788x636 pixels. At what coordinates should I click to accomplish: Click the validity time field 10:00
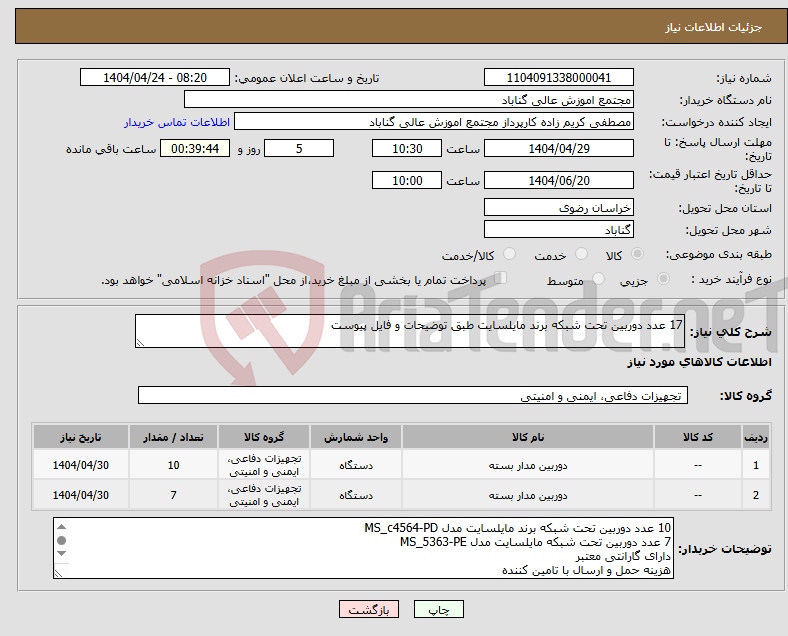click(407, 180)
